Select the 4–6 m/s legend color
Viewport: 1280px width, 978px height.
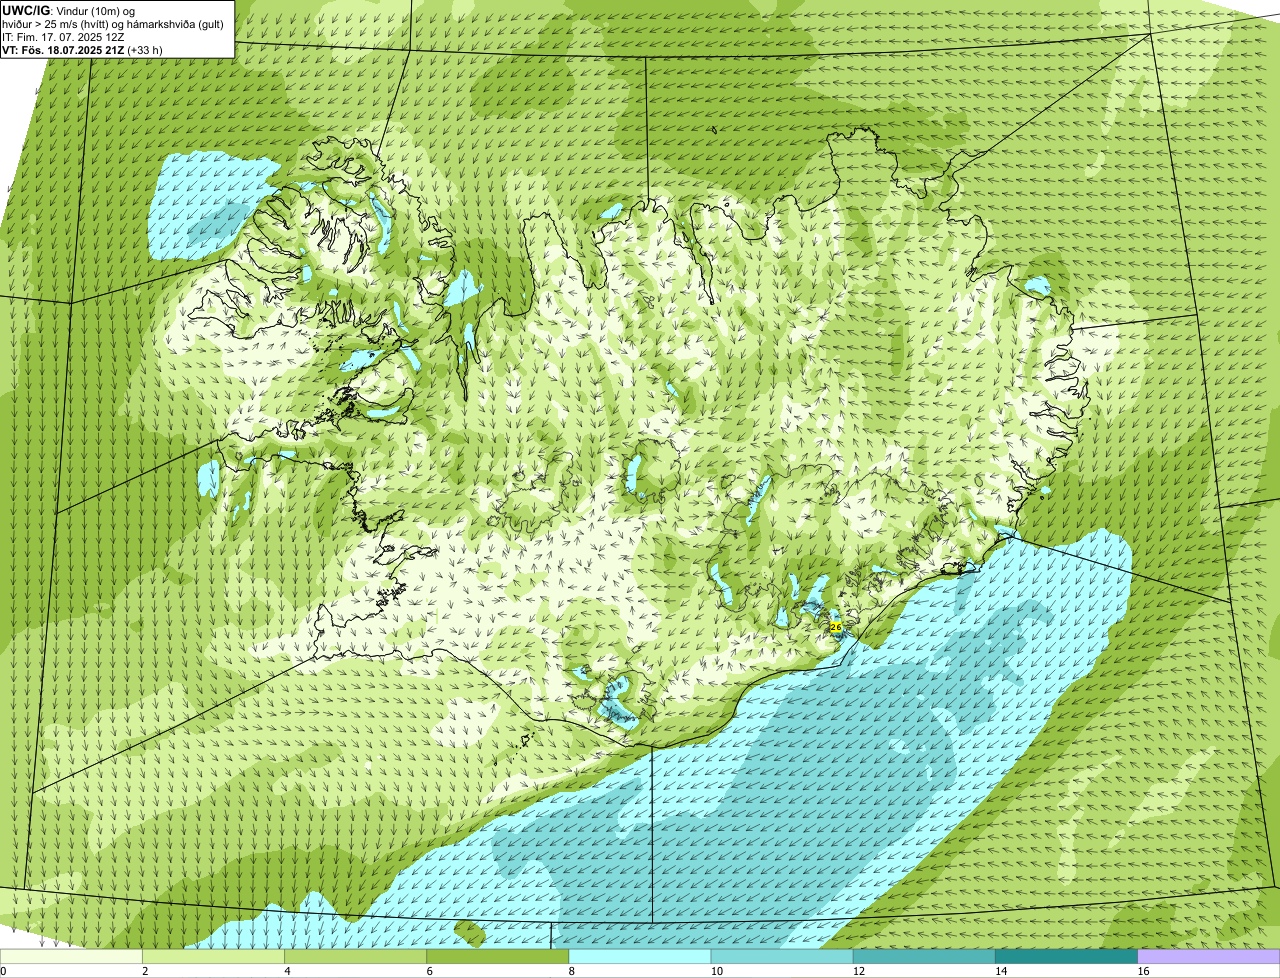pos(356,957)
